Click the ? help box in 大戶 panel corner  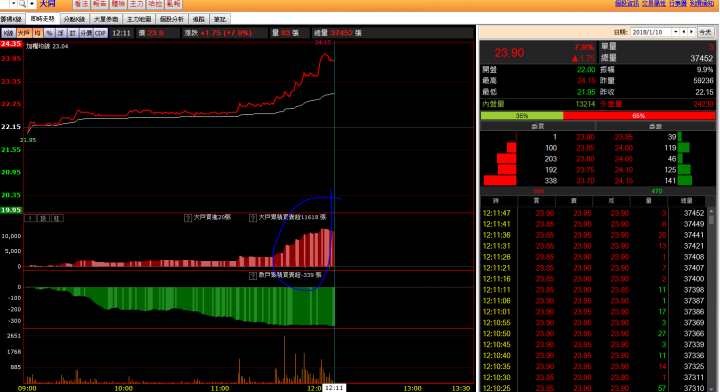tap(30, 218)
